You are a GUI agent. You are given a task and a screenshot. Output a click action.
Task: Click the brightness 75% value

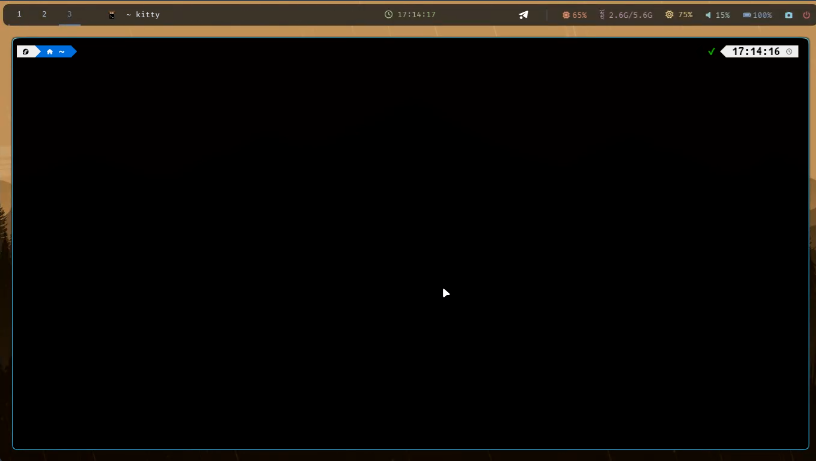coord(685,15)
